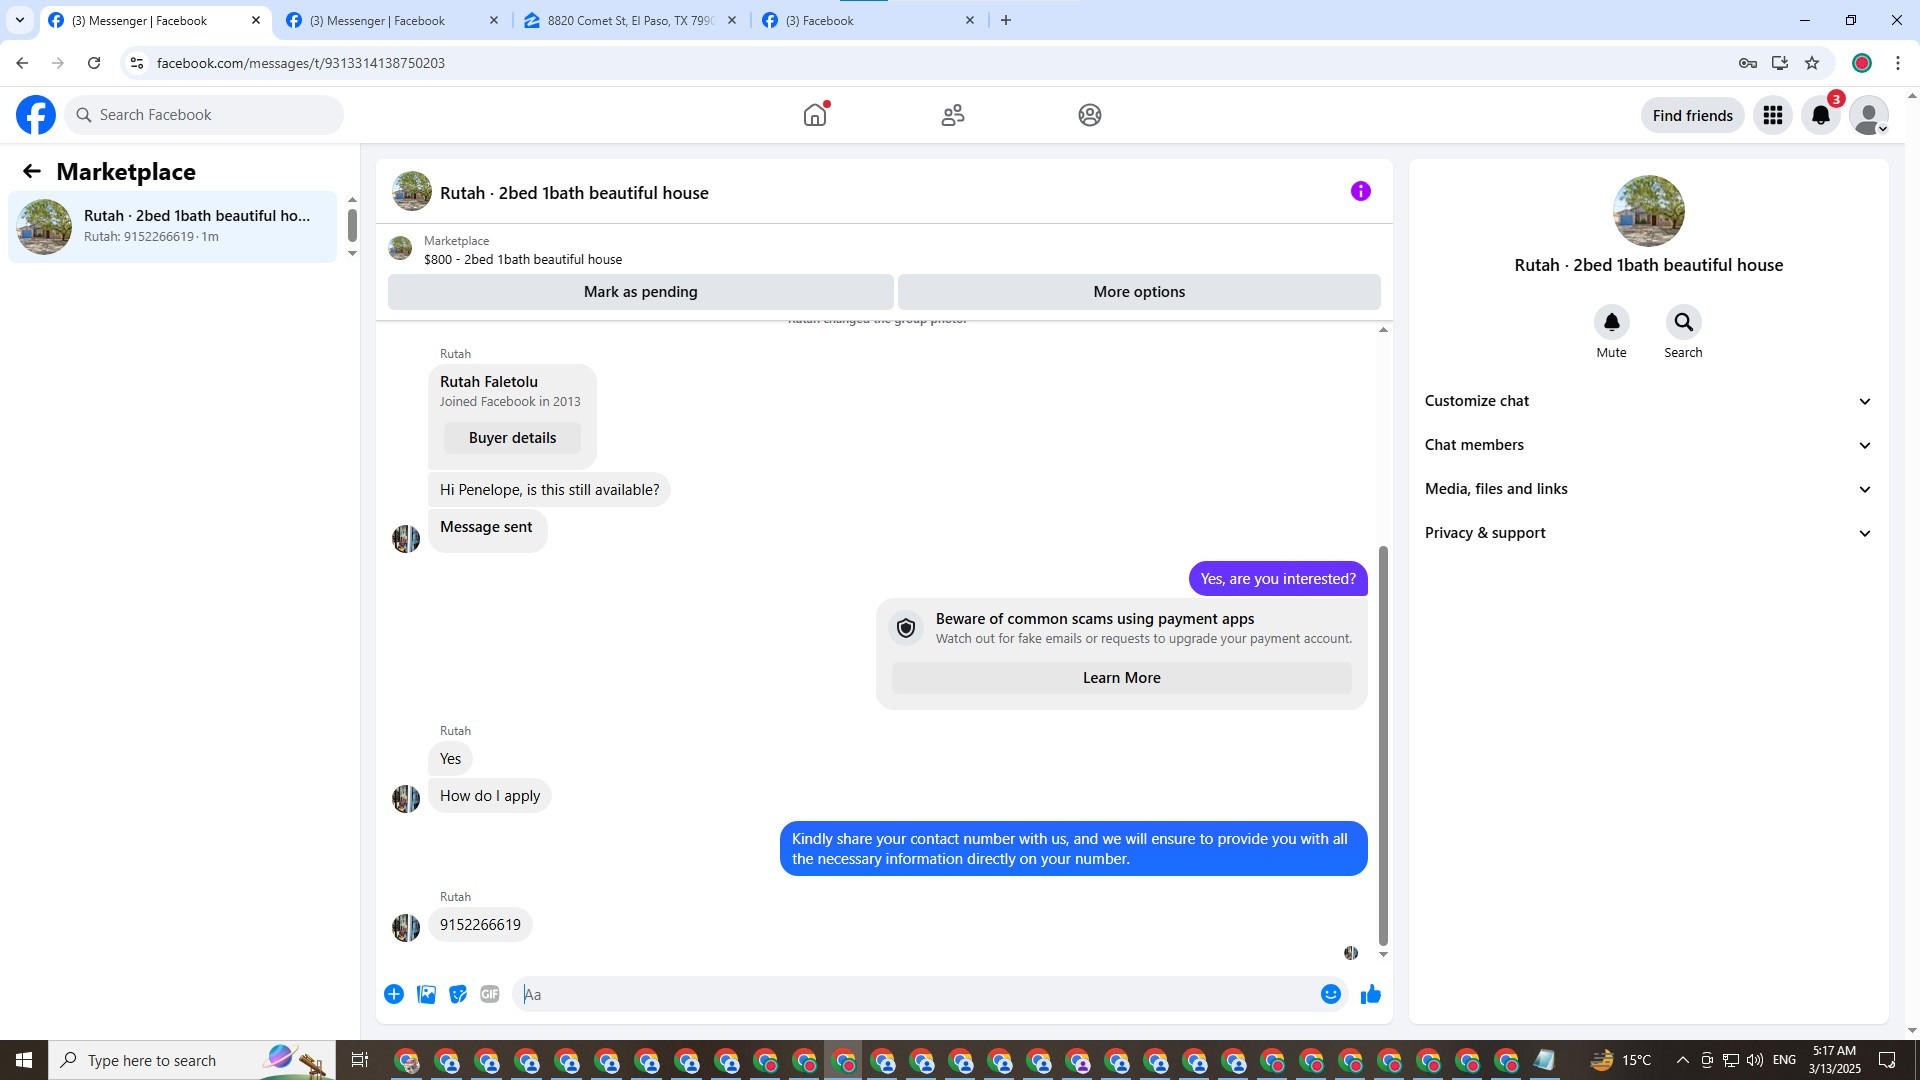Open the Facebook logo home link

click(36, 115)
